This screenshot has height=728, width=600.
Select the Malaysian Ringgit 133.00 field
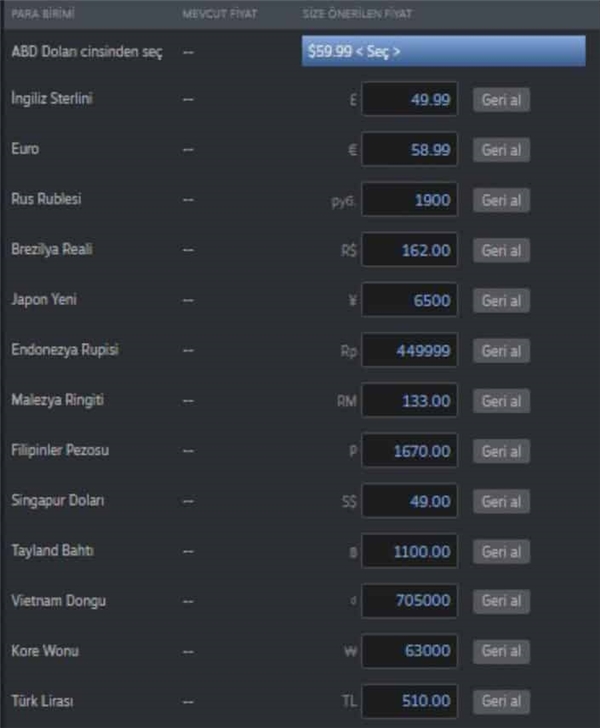pos(410,401)
